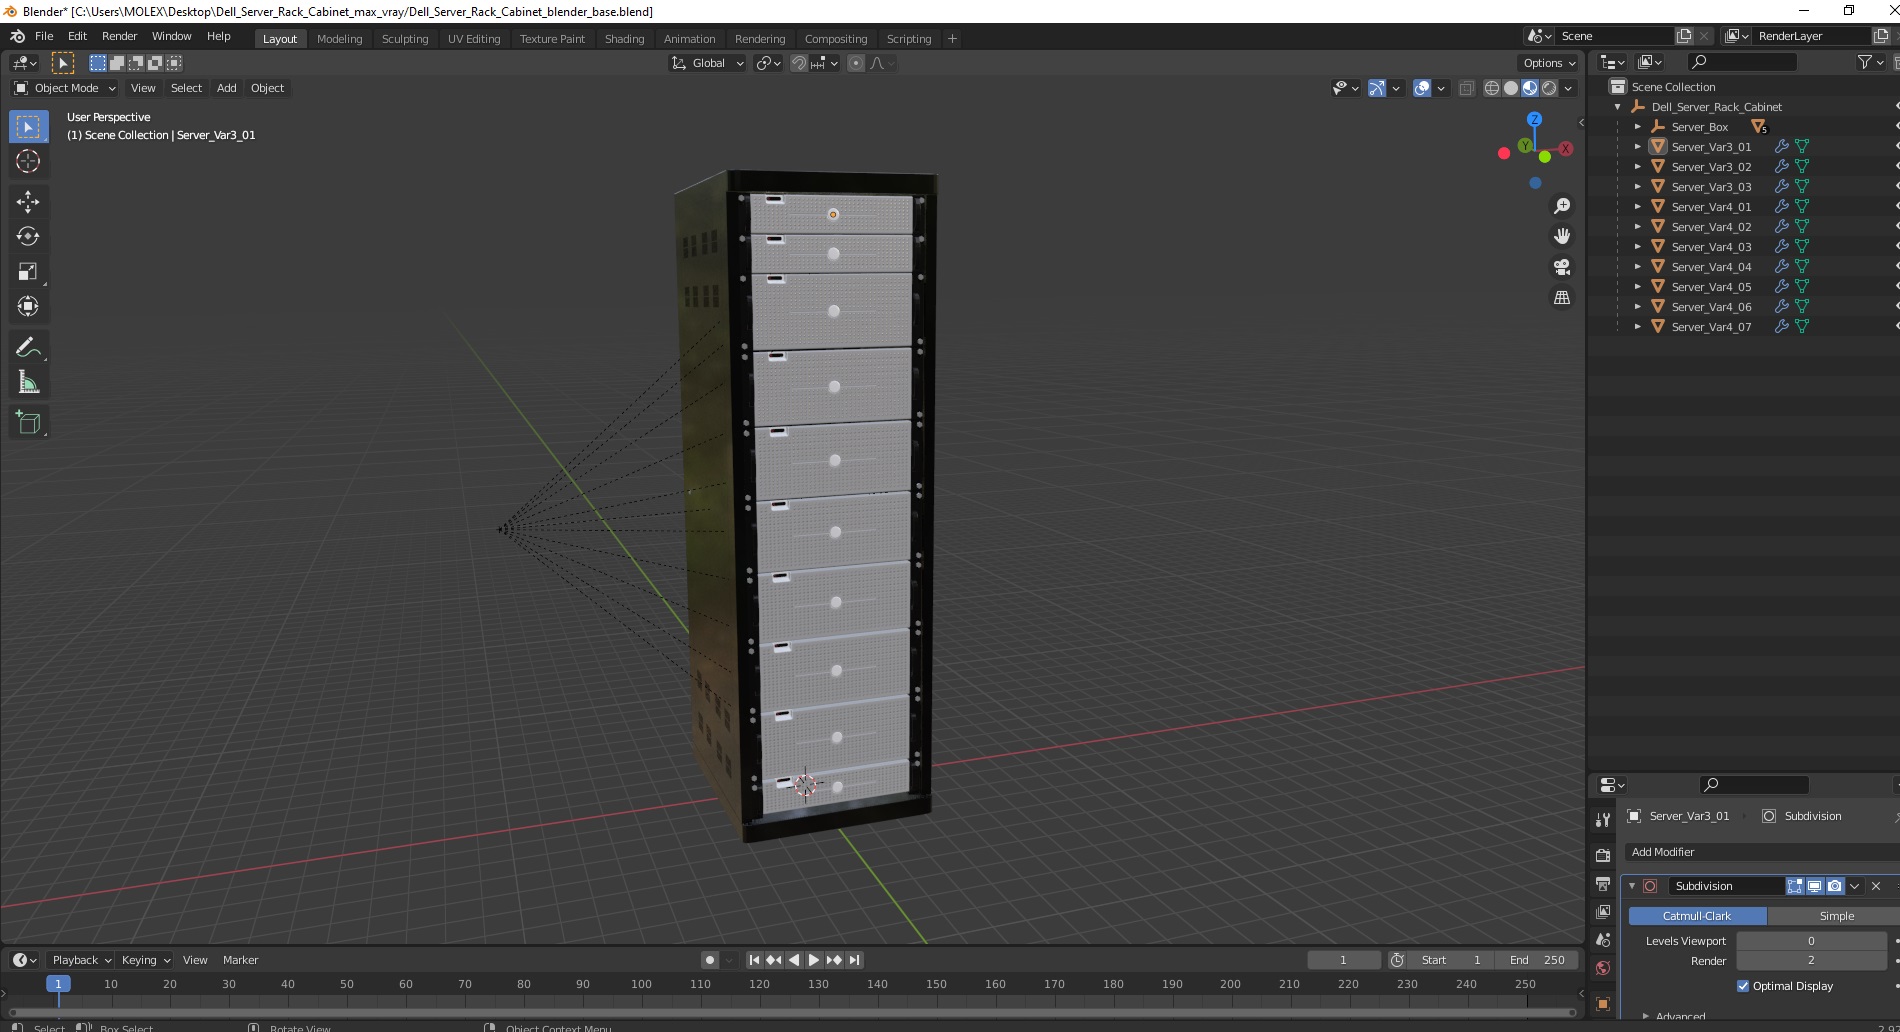Open the Scene properties tab
The height and width of the screenshot is (1032, 1900).
[x=1603, y=940]
